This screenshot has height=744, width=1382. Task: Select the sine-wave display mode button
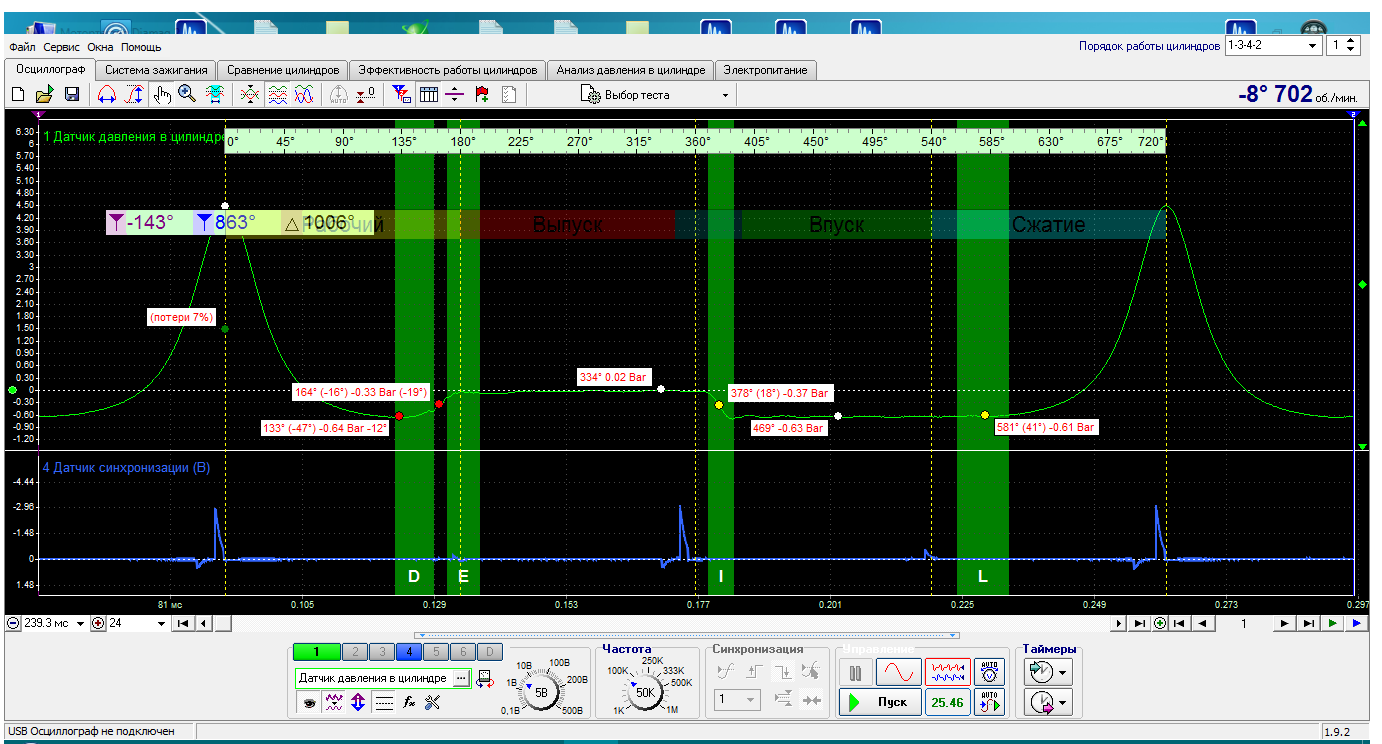tap(899, 671)
